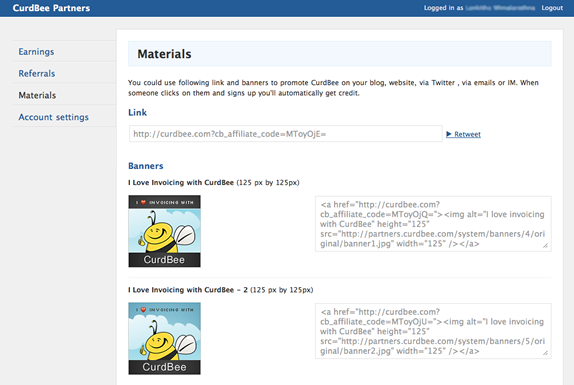Click the second CurdBee banner with blue header
Image resolution: width=574 pixels, height=385 pixels.
(x=164, y=339)
